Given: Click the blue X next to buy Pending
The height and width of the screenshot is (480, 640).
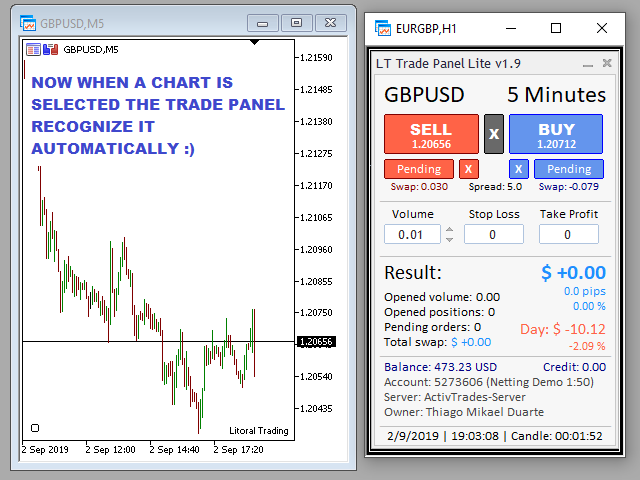Looking at the screenshot, I should [519, 169].
